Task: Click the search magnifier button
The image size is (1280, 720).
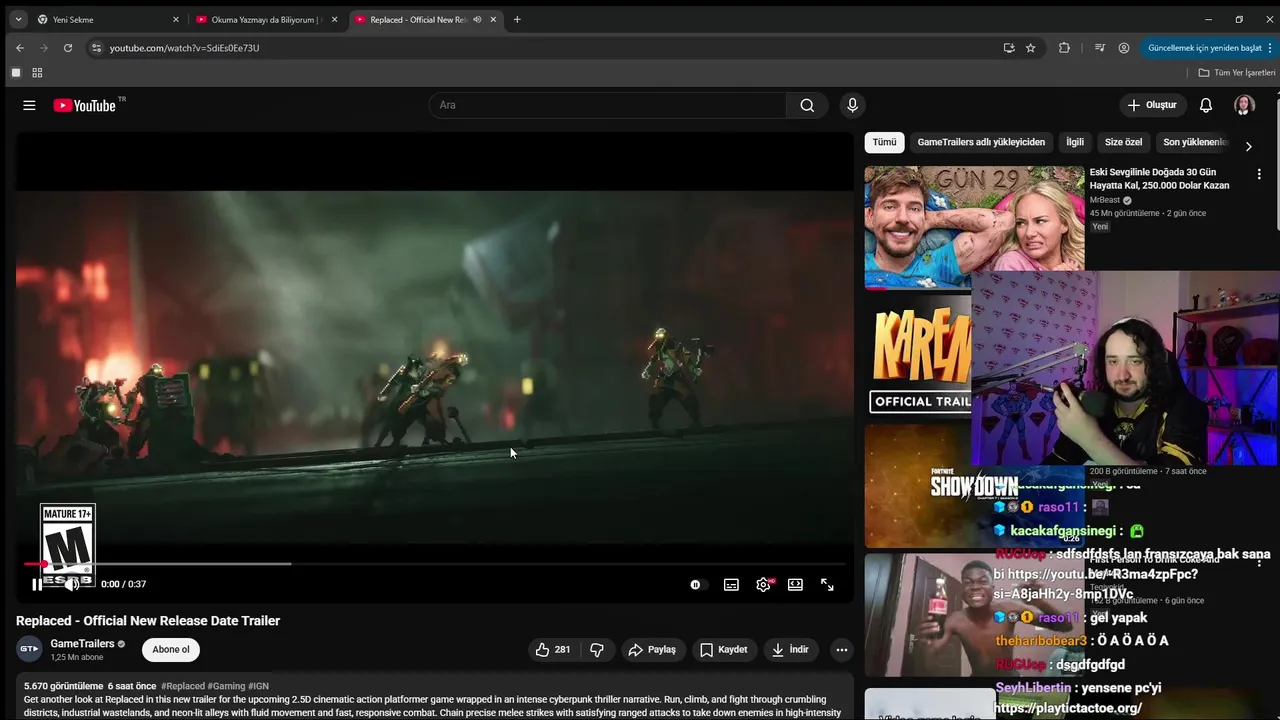Action: click(x=807, y=105)
